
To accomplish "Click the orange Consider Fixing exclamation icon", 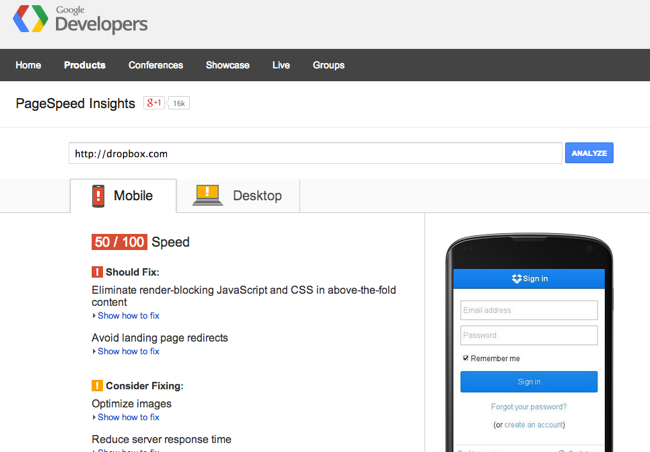I will coord(97,386).
